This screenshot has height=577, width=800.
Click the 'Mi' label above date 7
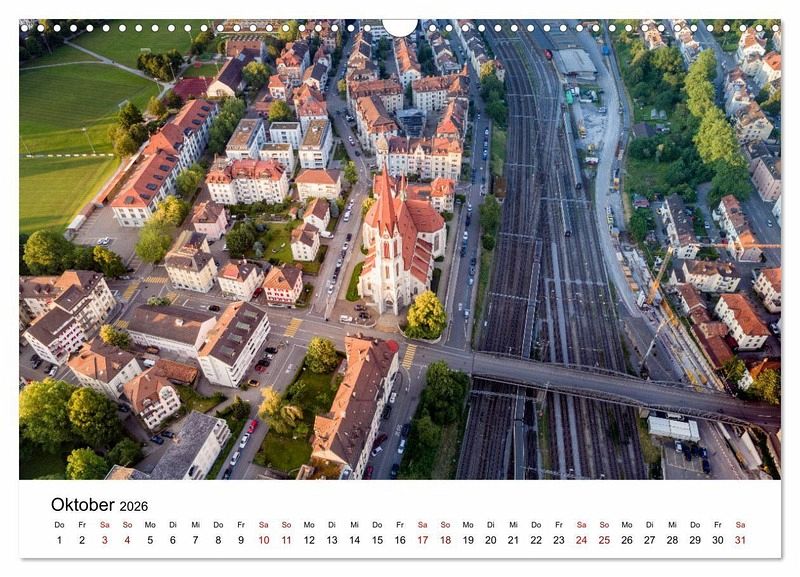coord(195,524)
